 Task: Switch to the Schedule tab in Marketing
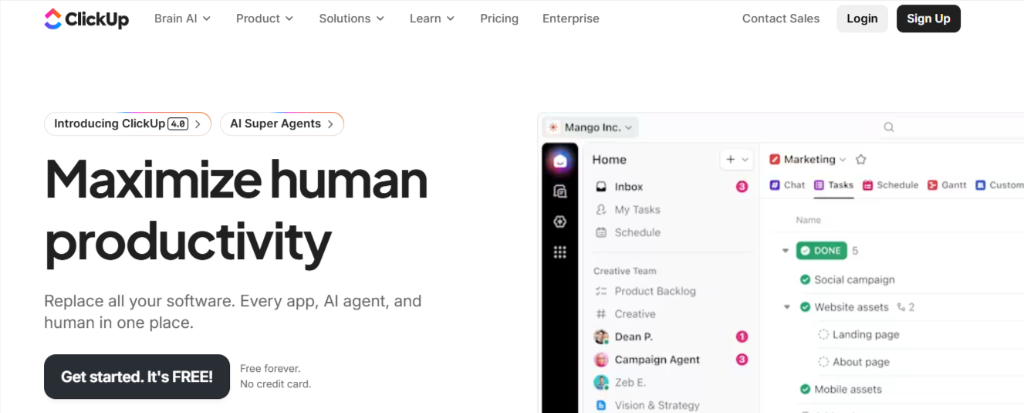click(x=890, y=186)
